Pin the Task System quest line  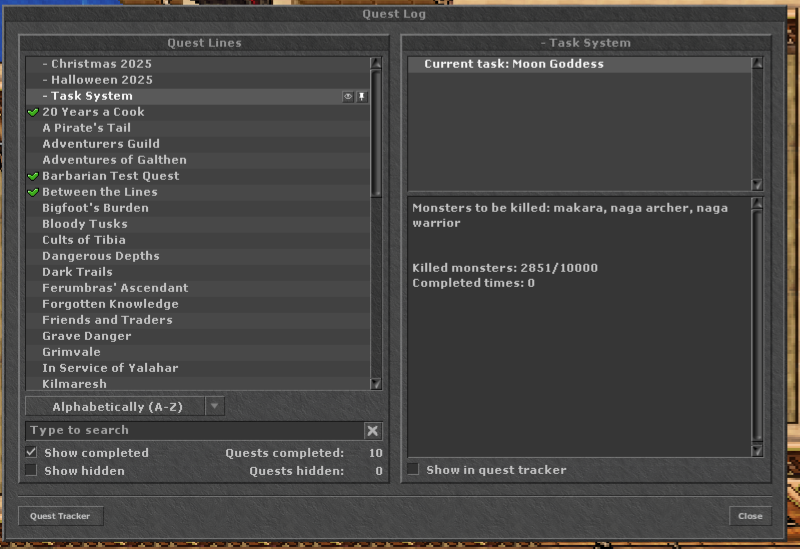point(362,96)
